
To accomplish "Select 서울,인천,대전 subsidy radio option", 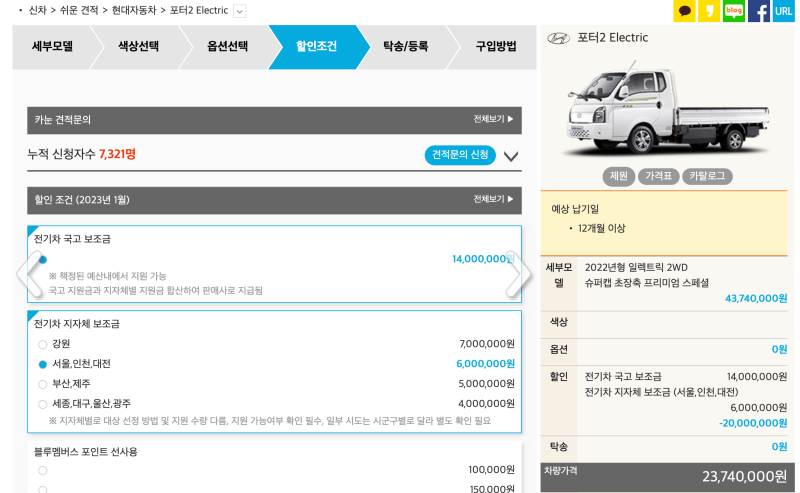I will [x=43, y=364].
